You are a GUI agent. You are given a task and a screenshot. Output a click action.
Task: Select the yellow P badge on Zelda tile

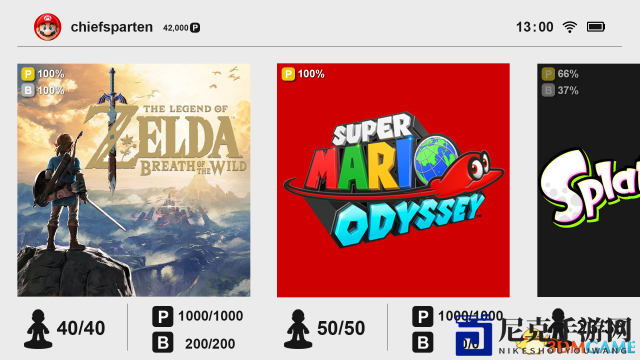tap(28, 74)
